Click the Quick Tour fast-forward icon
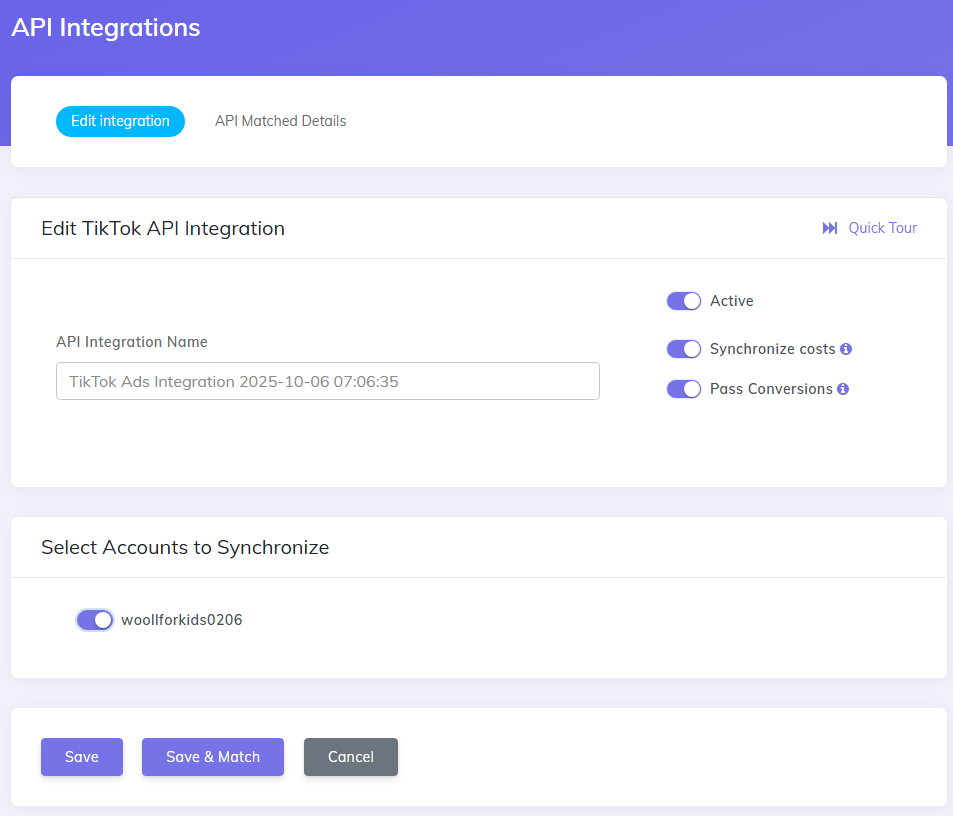The height and width of the screenshot is (816, 953). coord(830,228)
